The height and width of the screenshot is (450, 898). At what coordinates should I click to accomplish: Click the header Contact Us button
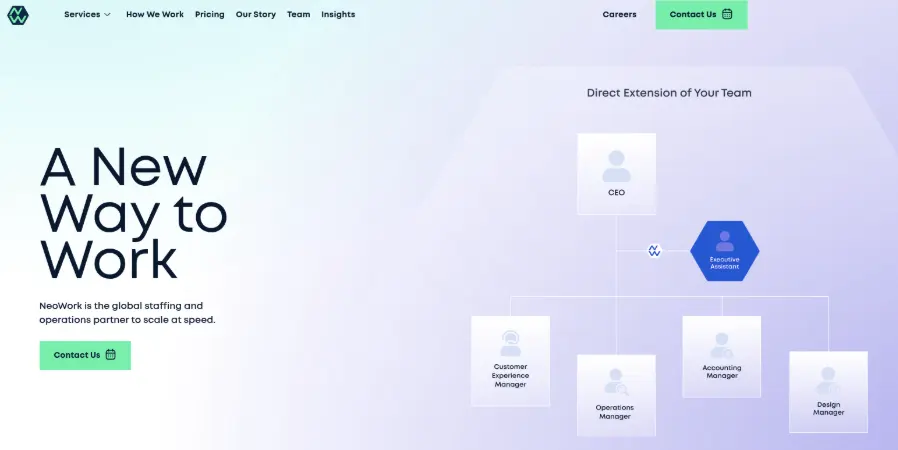pos(701,14)
